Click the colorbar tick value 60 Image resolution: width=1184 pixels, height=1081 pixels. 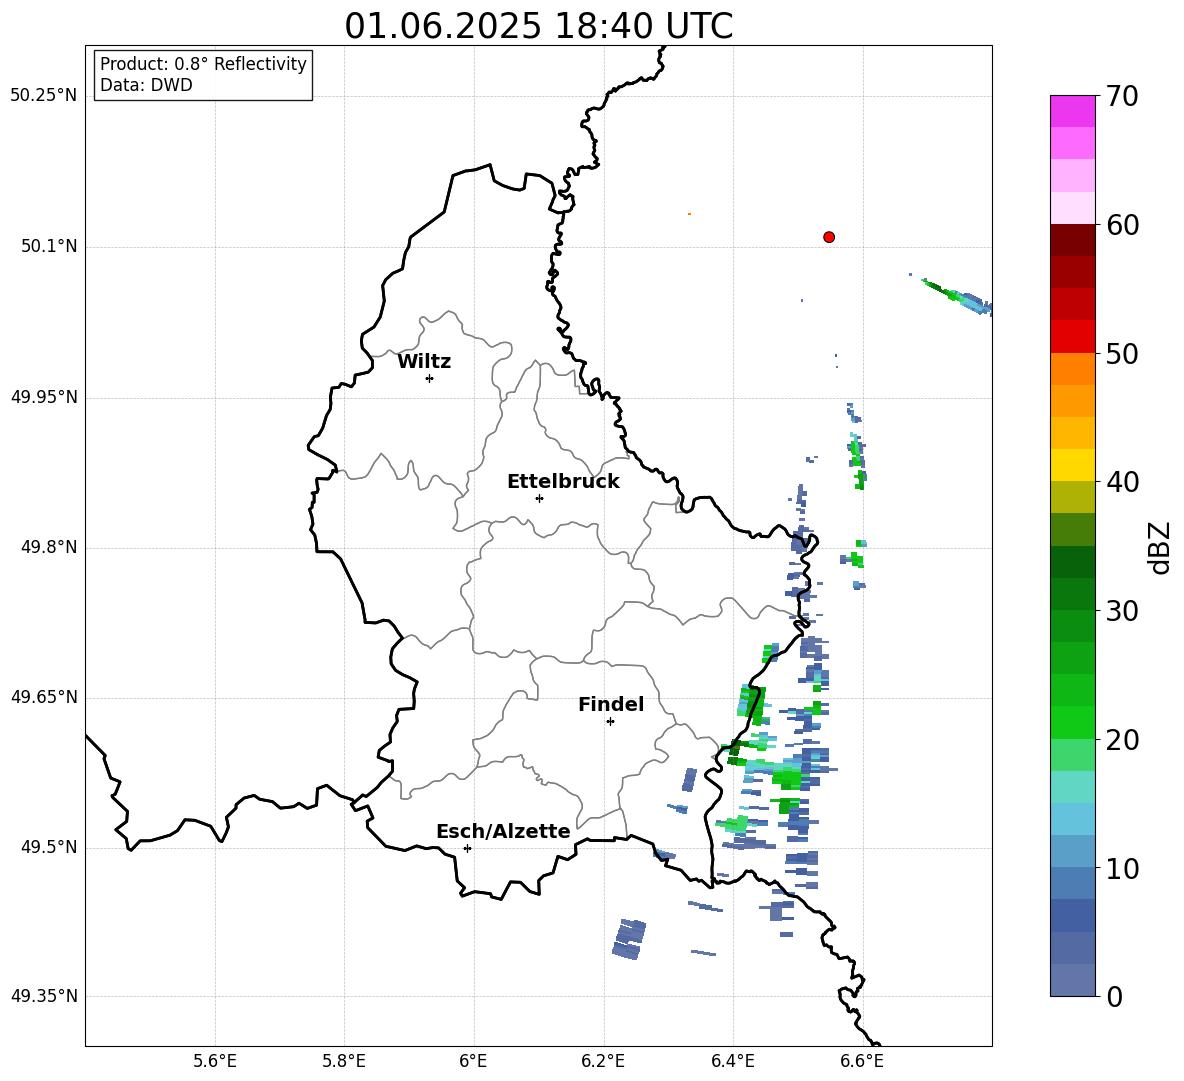pyautogui.click(x=1123, y=225)
